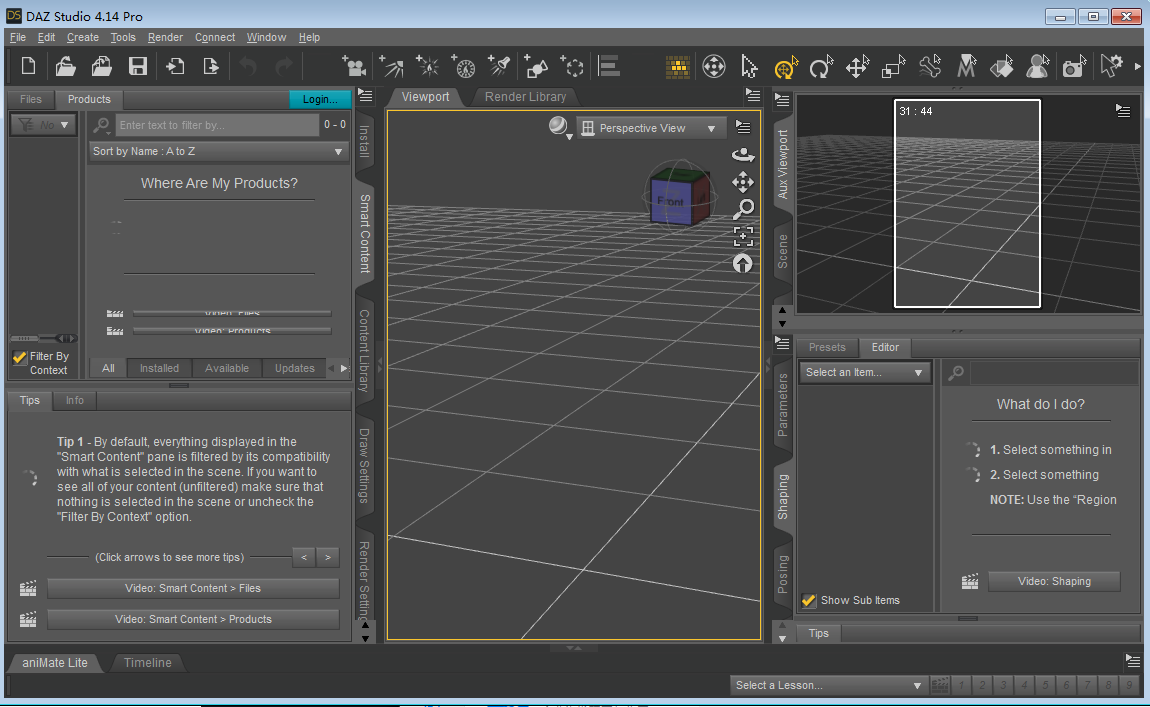Open the viewport pane options menu
The image size is (1150, 707).
click(752, 95)
